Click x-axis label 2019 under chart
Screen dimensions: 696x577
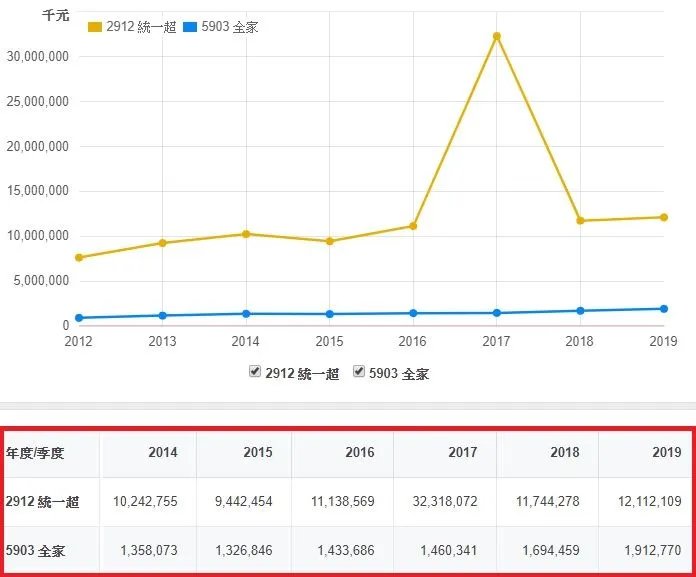point(663,341)
